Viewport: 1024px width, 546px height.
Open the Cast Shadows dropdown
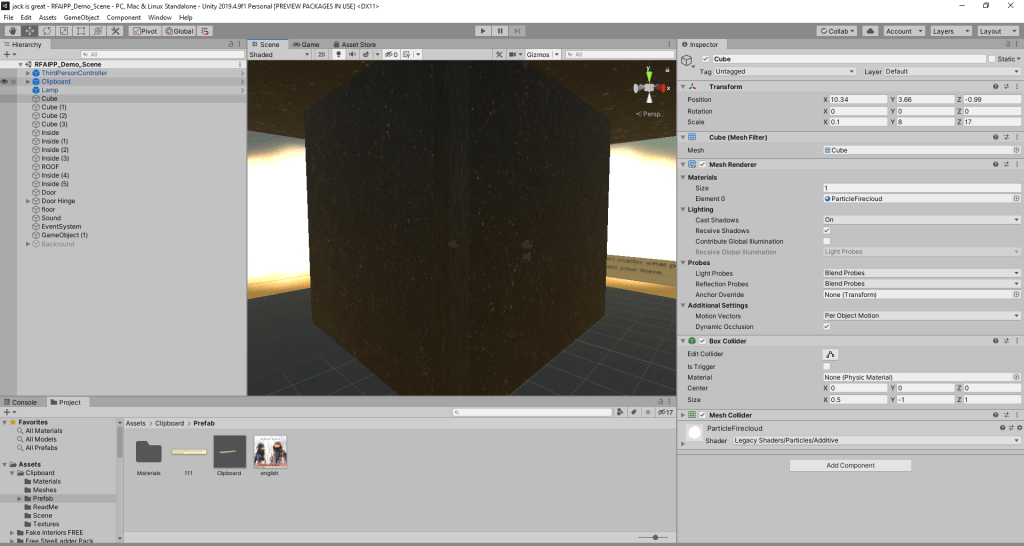click(x=920, y=219)
